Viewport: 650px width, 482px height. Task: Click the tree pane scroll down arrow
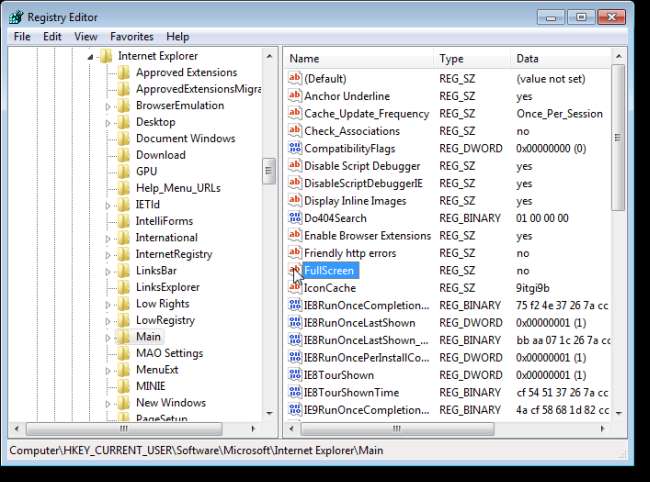[x=269, y=413]
